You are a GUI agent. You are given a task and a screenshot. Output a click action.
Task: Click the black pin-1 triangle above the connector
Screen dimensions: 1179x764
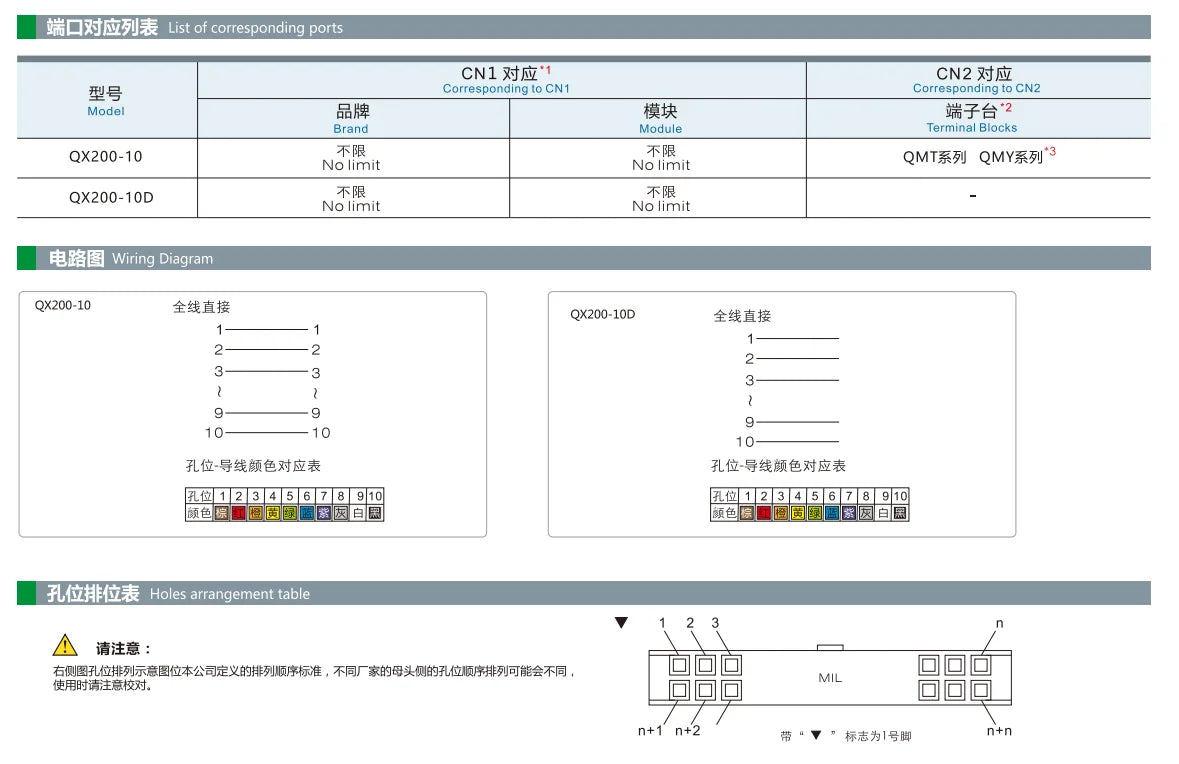[621, 623]
